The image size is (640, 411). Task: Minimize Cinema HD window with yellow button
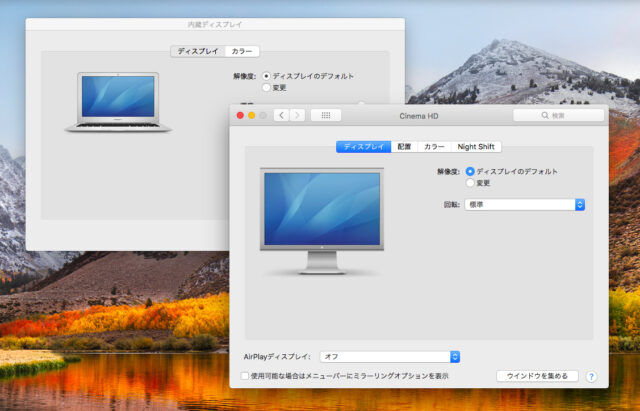[x=252, y=116]
